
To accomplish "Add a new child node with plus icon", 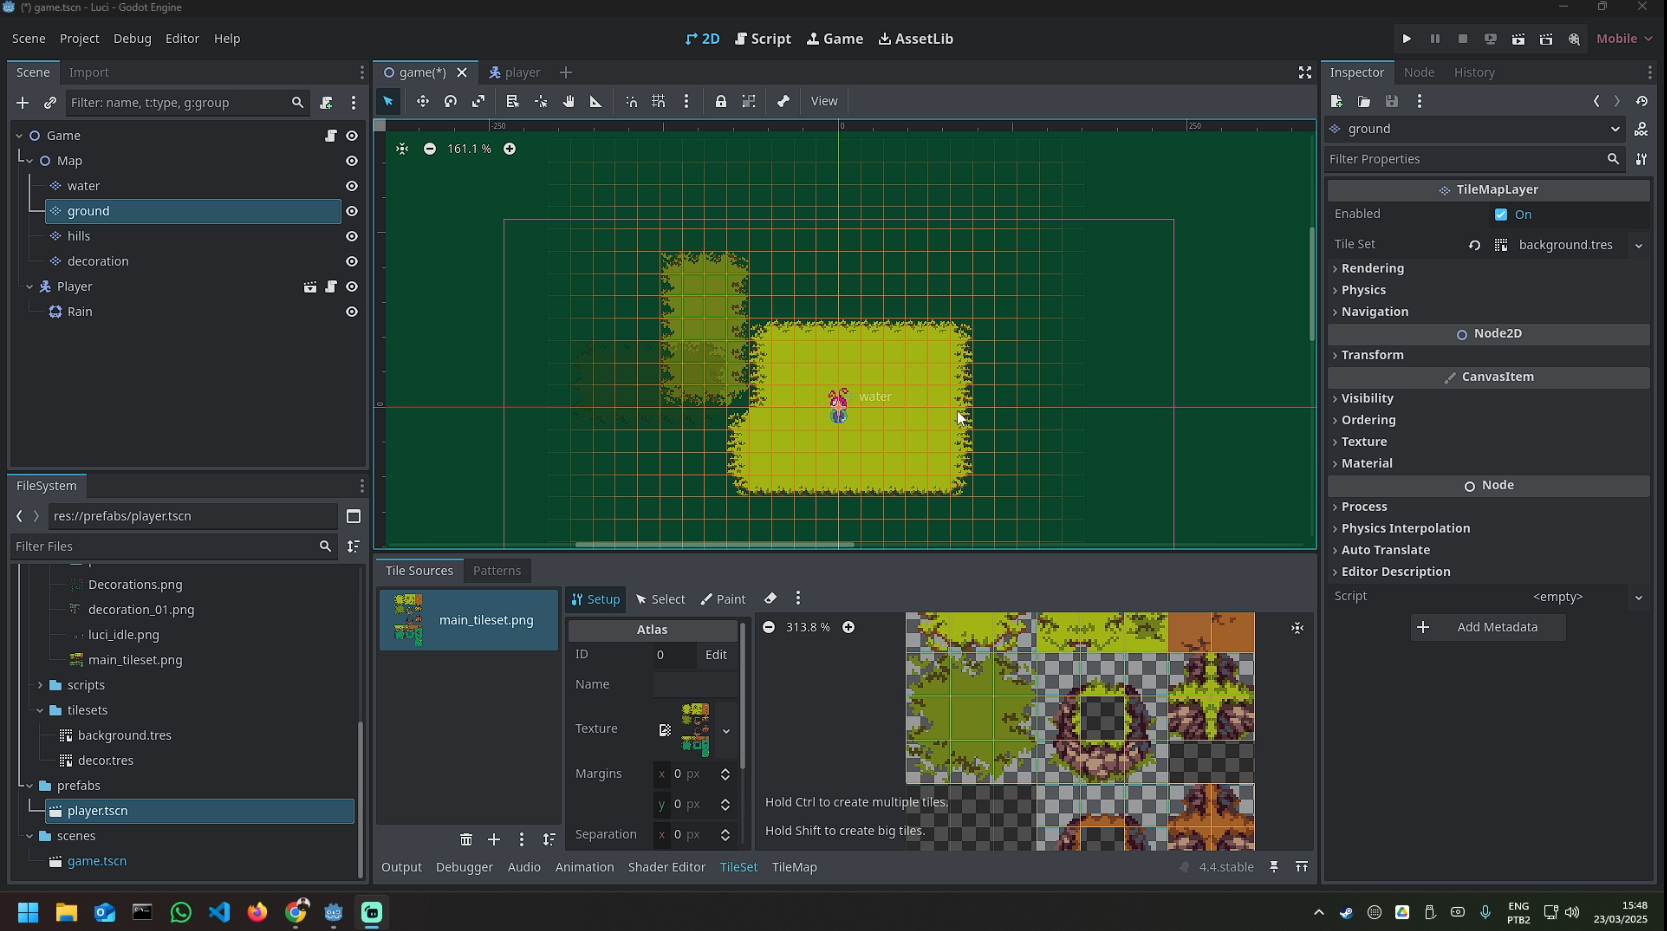I will point(22,102).
